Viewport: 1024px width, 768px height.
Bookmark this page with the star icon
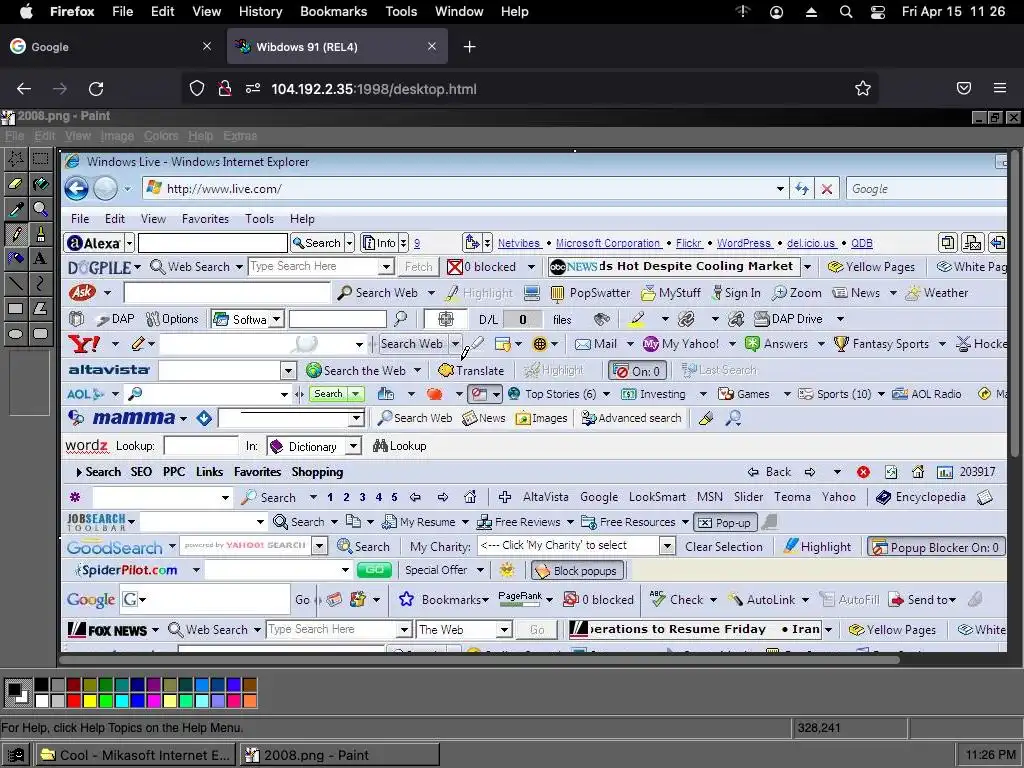tap(863, 89)
